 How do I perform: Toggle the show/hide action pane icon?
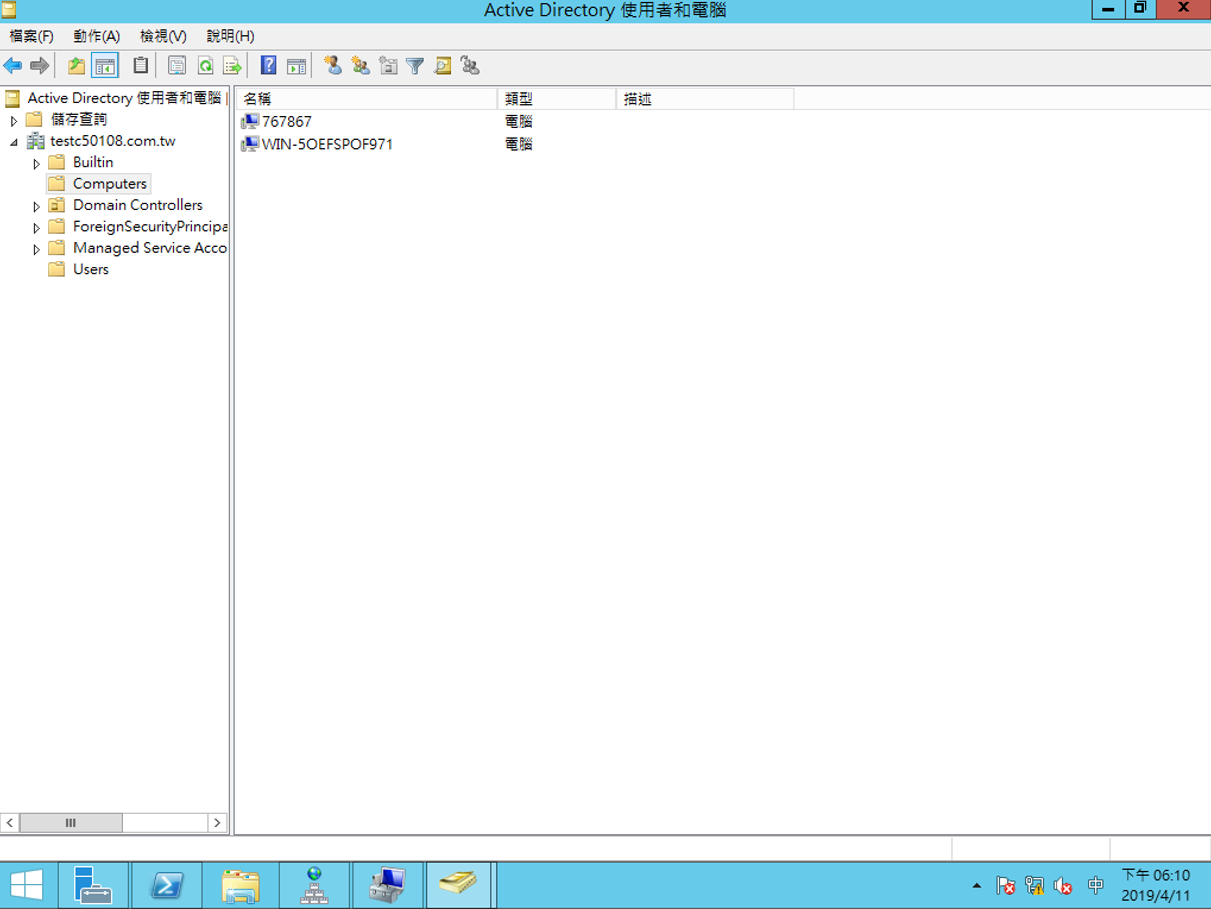tap(296, 66)
